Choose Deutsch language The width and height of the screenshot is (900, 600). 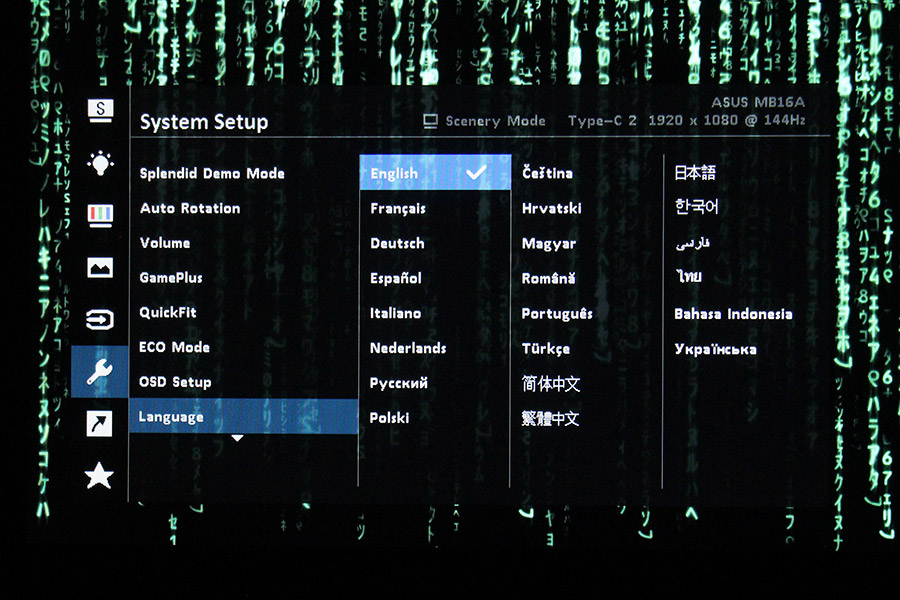click(397, 243)
